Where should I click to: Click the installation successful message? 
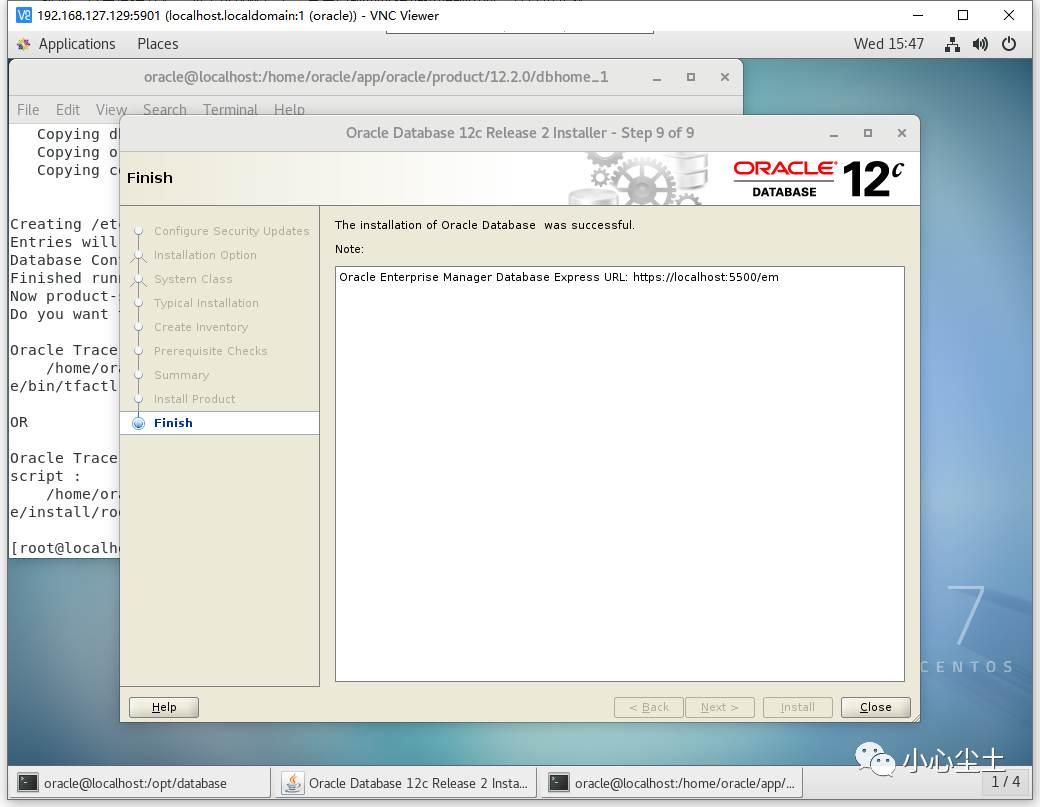click(484, 225)
